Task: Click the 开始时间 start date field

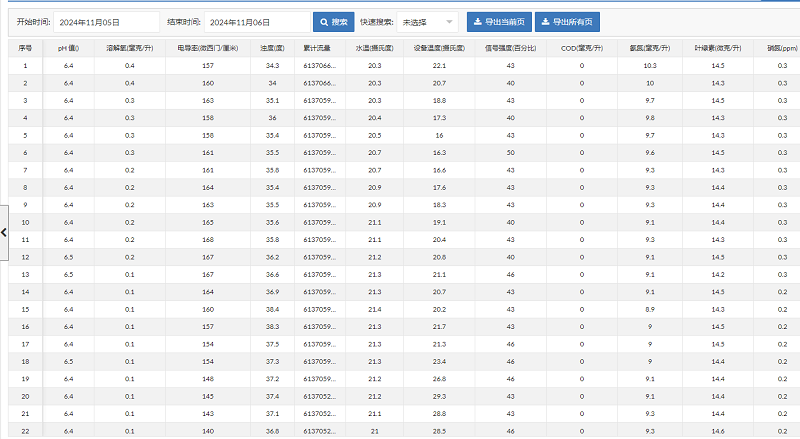Action: pos(105,22)
